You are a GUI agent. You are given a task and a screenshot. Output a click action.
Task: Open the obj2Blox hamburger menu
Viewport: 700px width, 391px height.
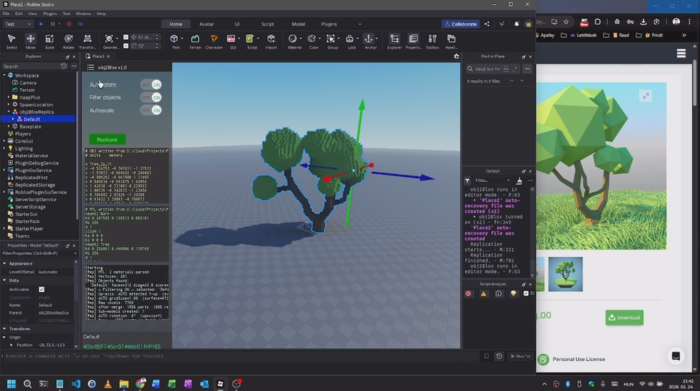[x=91, y=67]
